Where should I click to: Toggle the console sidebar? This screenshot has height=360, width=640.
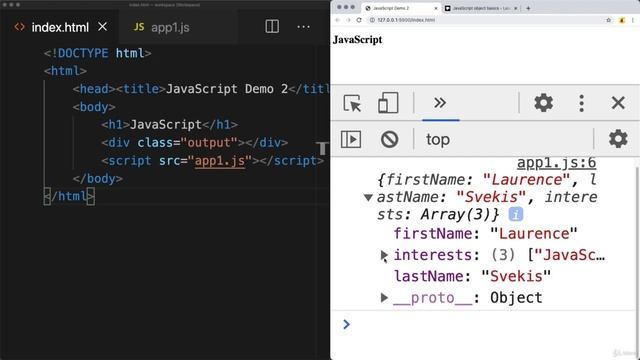pyautogui.click(x=351, y=139)
